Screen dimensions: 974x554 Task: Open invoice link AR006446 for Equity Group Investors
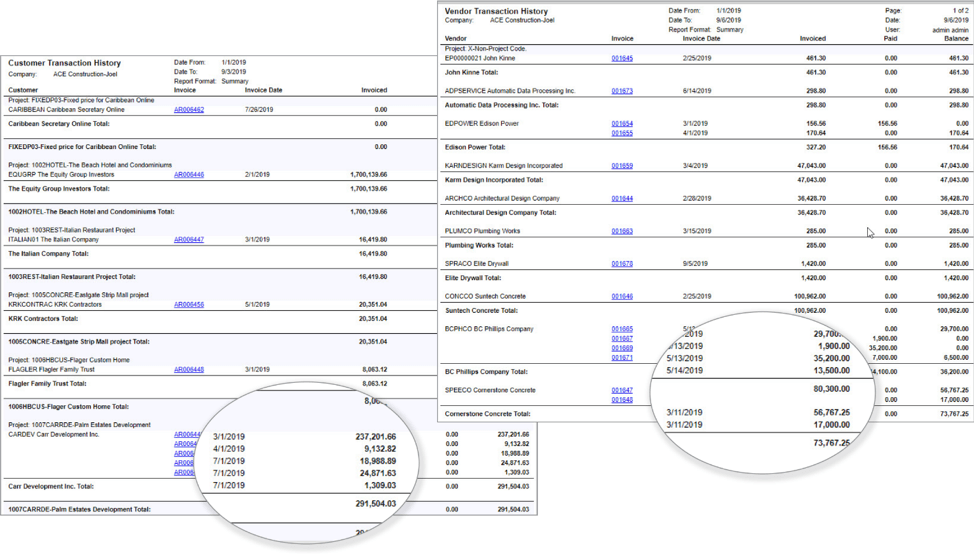point(189,175)
